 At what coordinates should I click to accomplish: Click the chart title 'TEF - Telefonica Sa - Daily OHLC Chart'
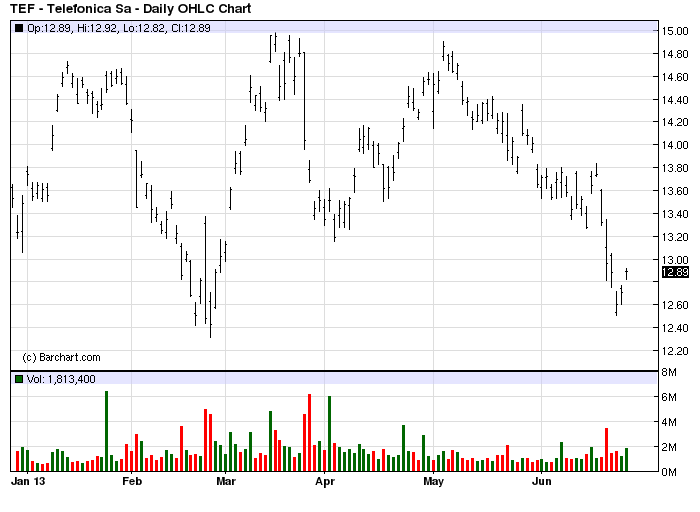[x=130, y=8]
